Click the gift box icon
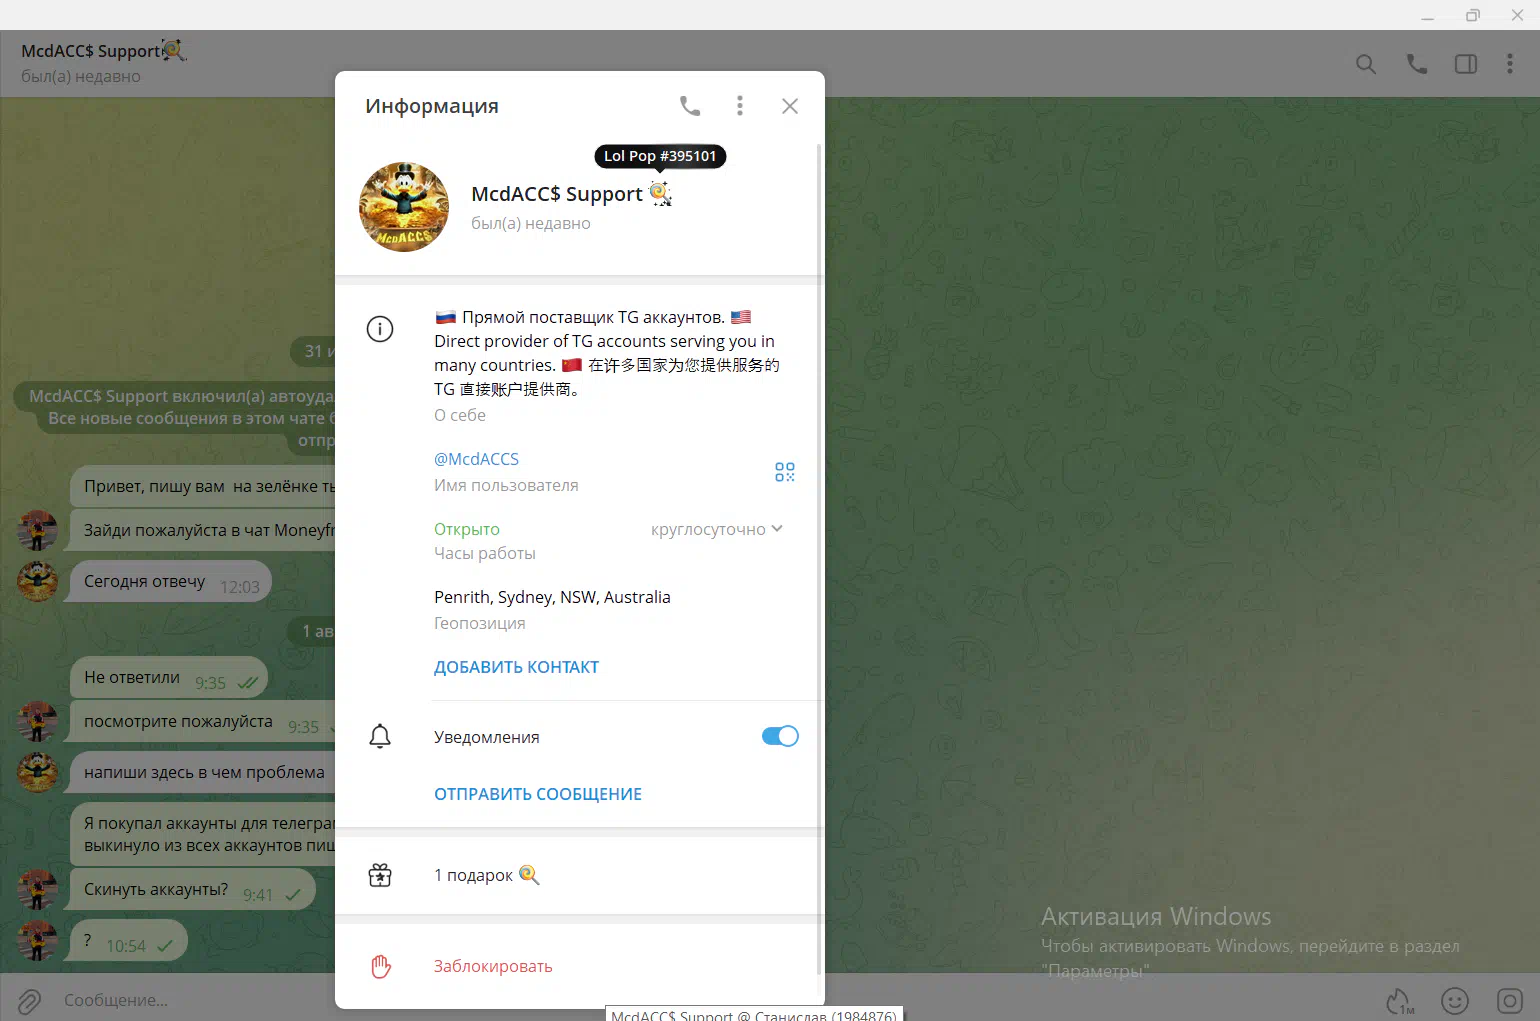Viewport: 1540px width, 1021px height. [x=380, y=875]
